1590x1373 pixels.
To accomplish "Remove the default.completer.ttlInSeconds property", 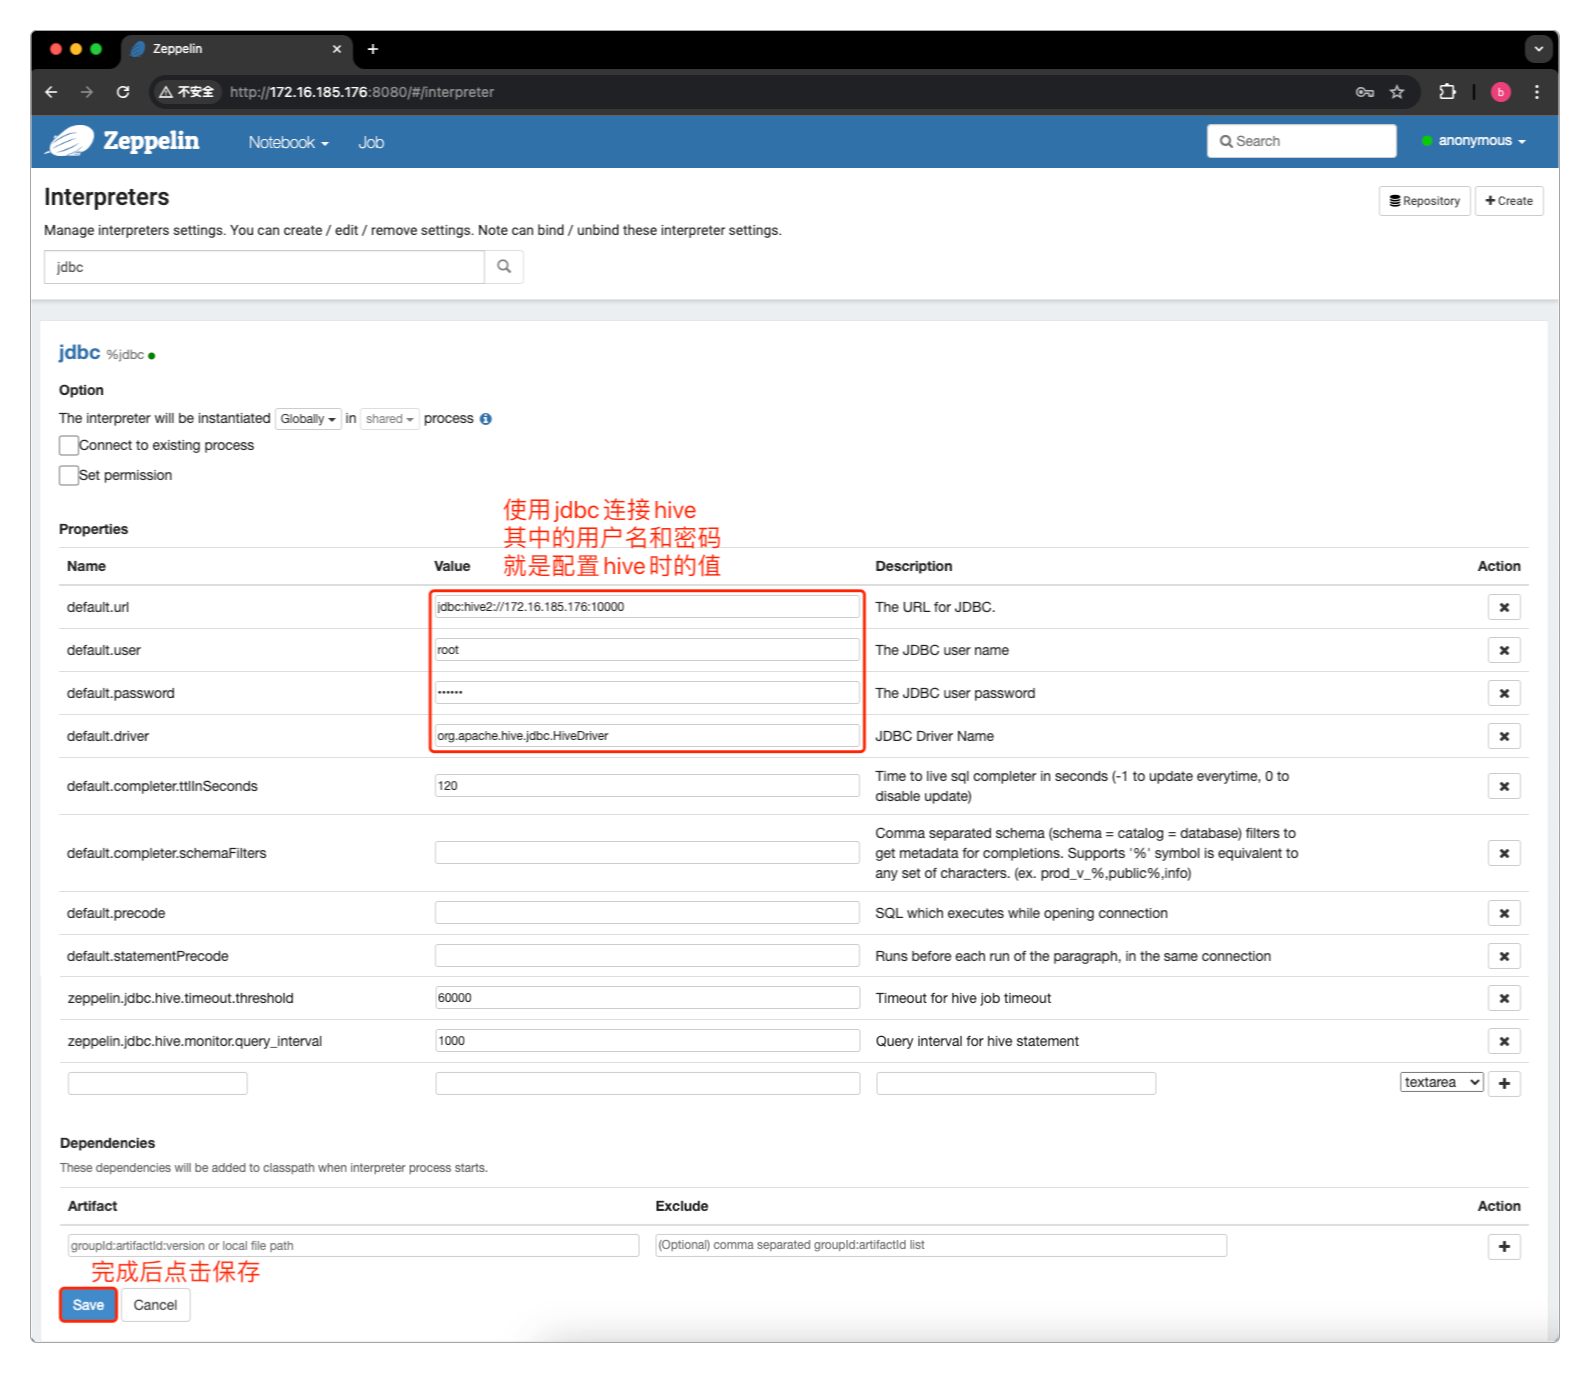I will tap(1504, 786).
